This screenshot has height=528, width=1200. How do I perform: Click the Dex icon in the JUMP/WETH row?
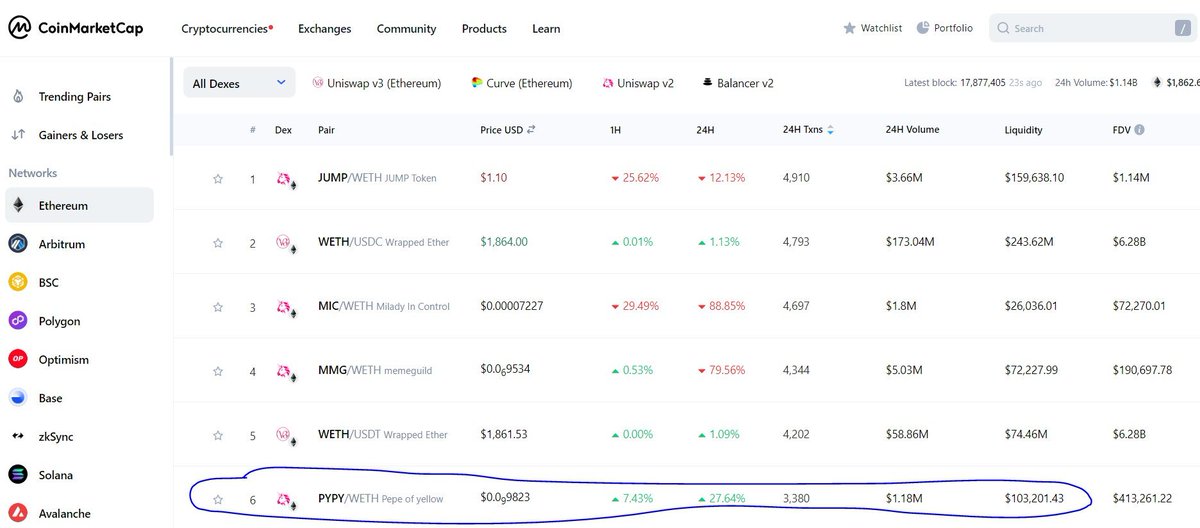pyautogui.click(x=286, y=180)
